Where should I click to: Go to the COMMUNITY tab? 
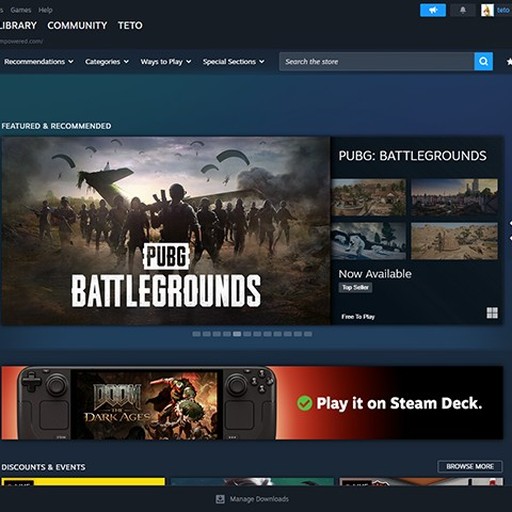(x=77, y=25)
